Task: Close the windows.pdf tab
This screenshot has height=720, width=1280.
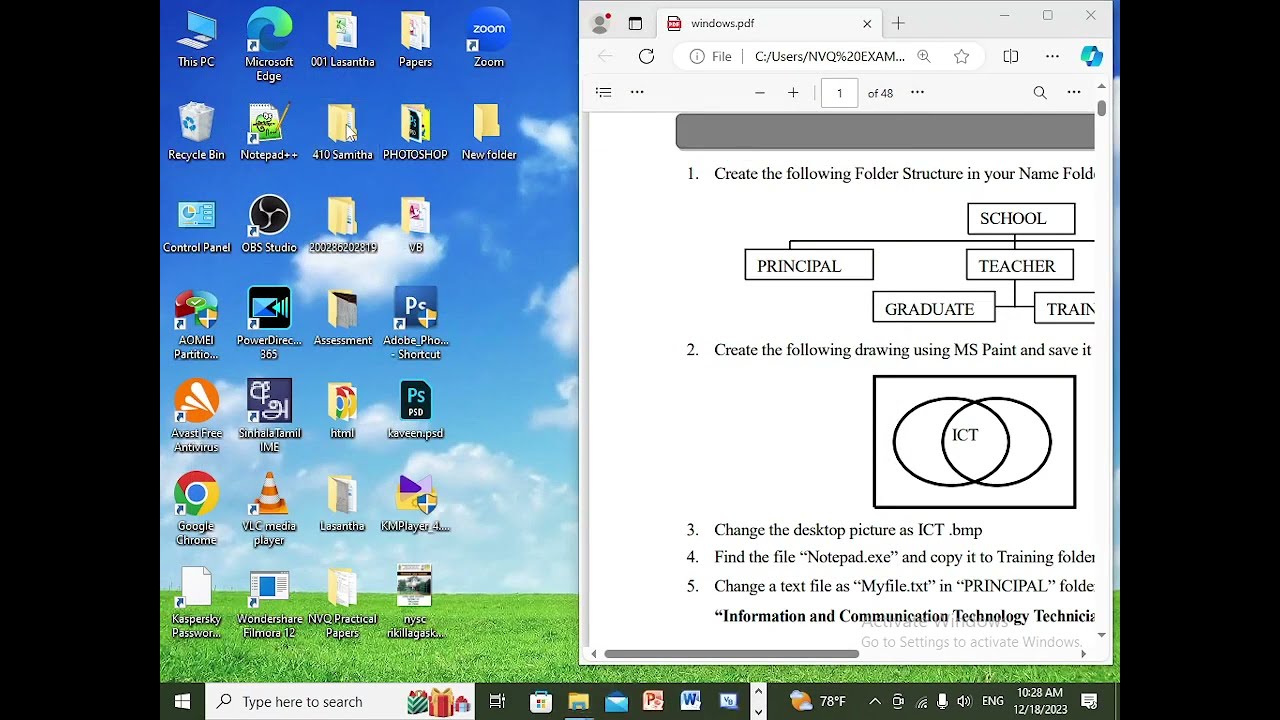Action: point(867,23)
